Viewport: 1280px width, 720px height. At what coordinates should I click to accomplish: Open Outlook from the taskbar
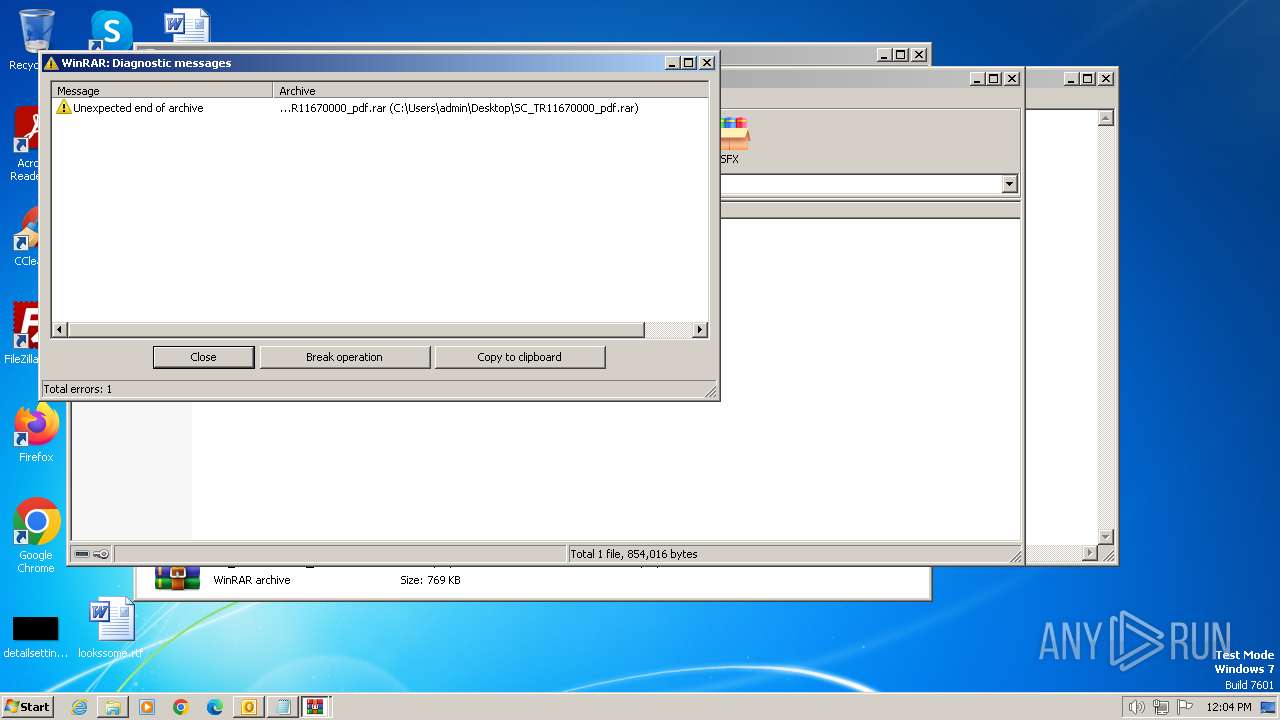point(249,707)
